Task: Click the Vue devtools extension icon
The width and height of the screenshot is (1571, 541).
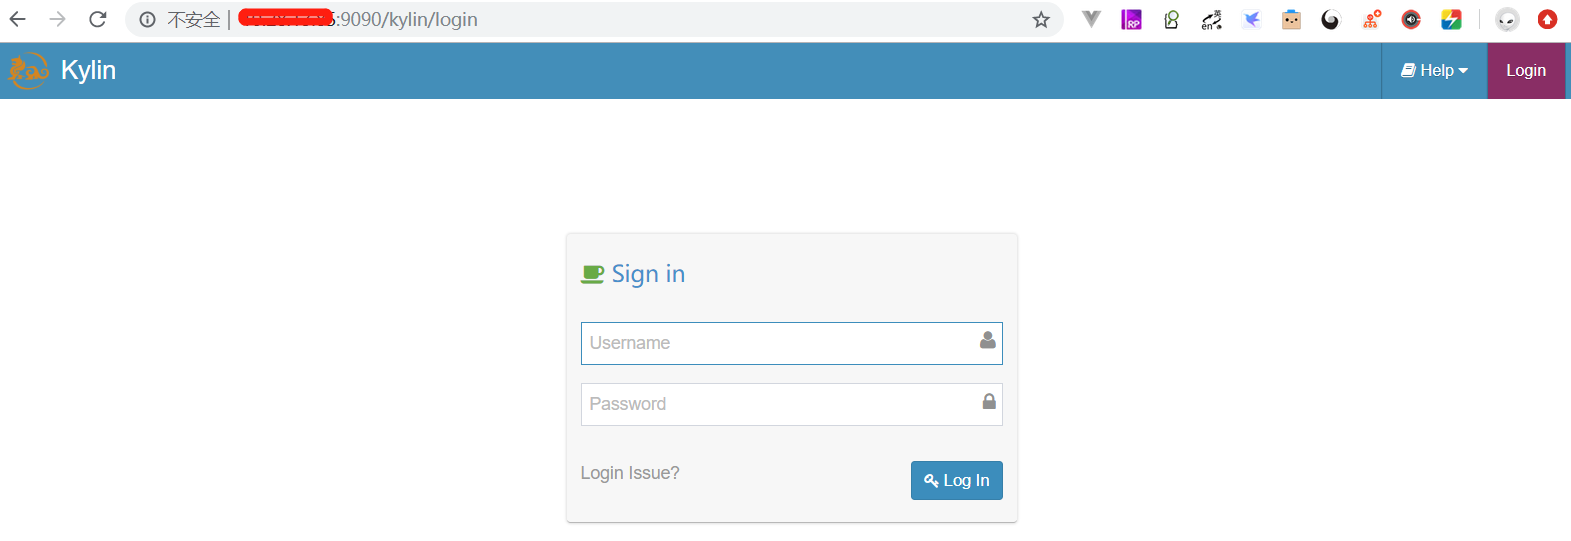Action: (1091, 19)
